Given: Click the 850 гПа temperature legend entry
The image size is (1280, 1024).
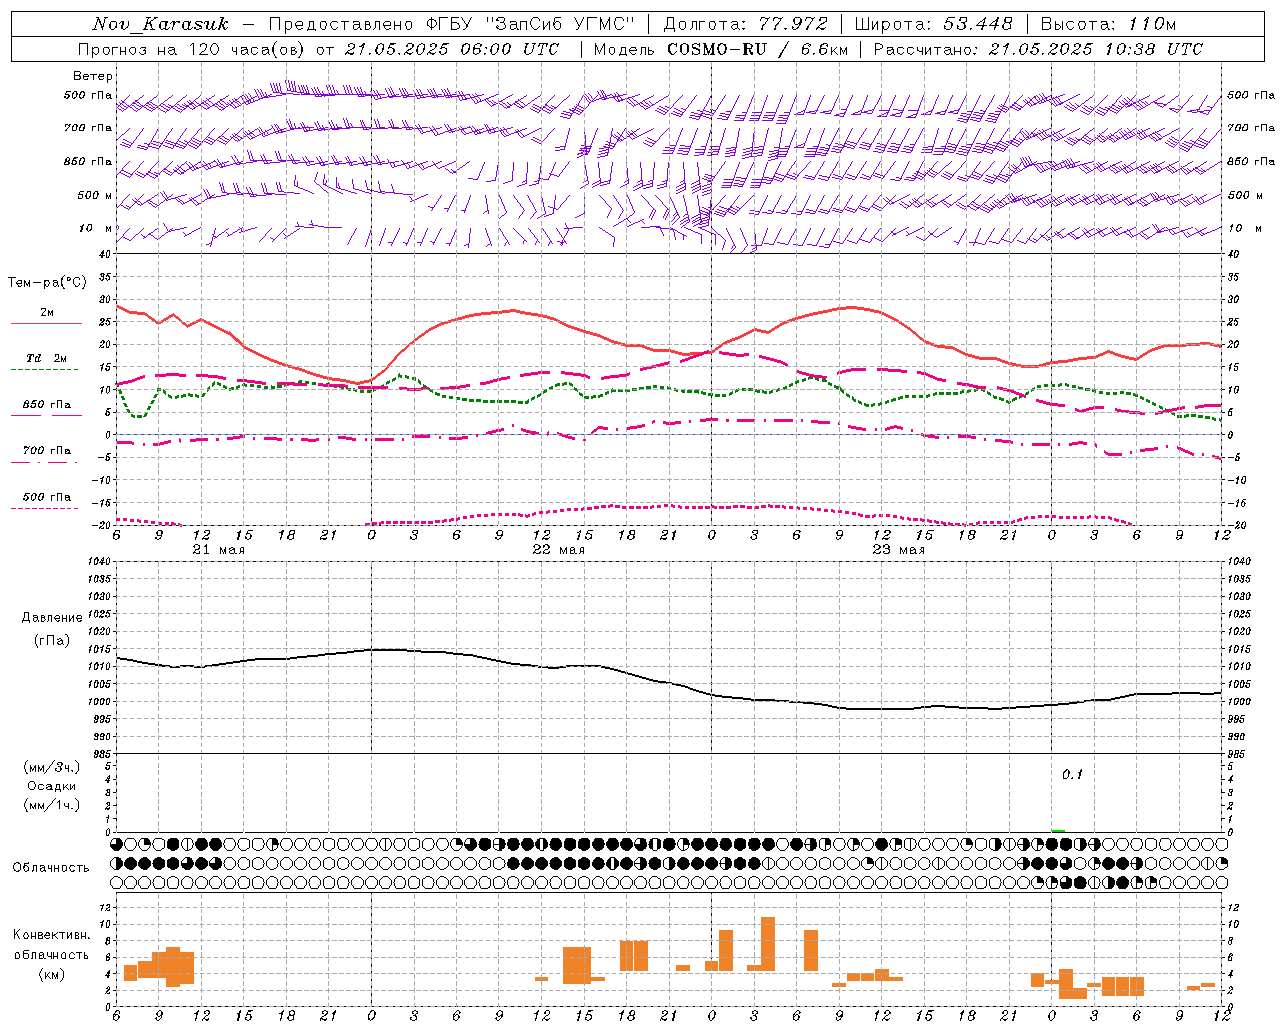Looking at the screenshot, I should click(47, 405).
